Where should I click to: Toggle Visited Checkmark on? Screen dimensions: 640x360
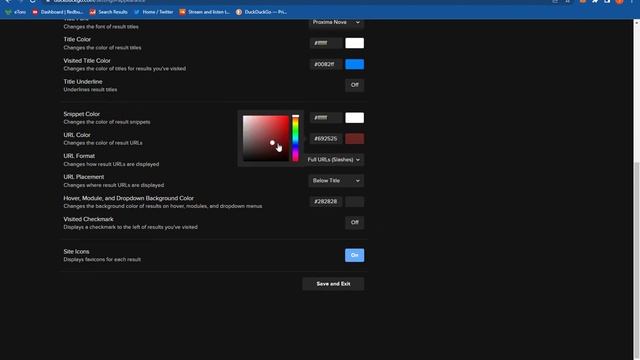pyautogui.click(x=354, y=223)
